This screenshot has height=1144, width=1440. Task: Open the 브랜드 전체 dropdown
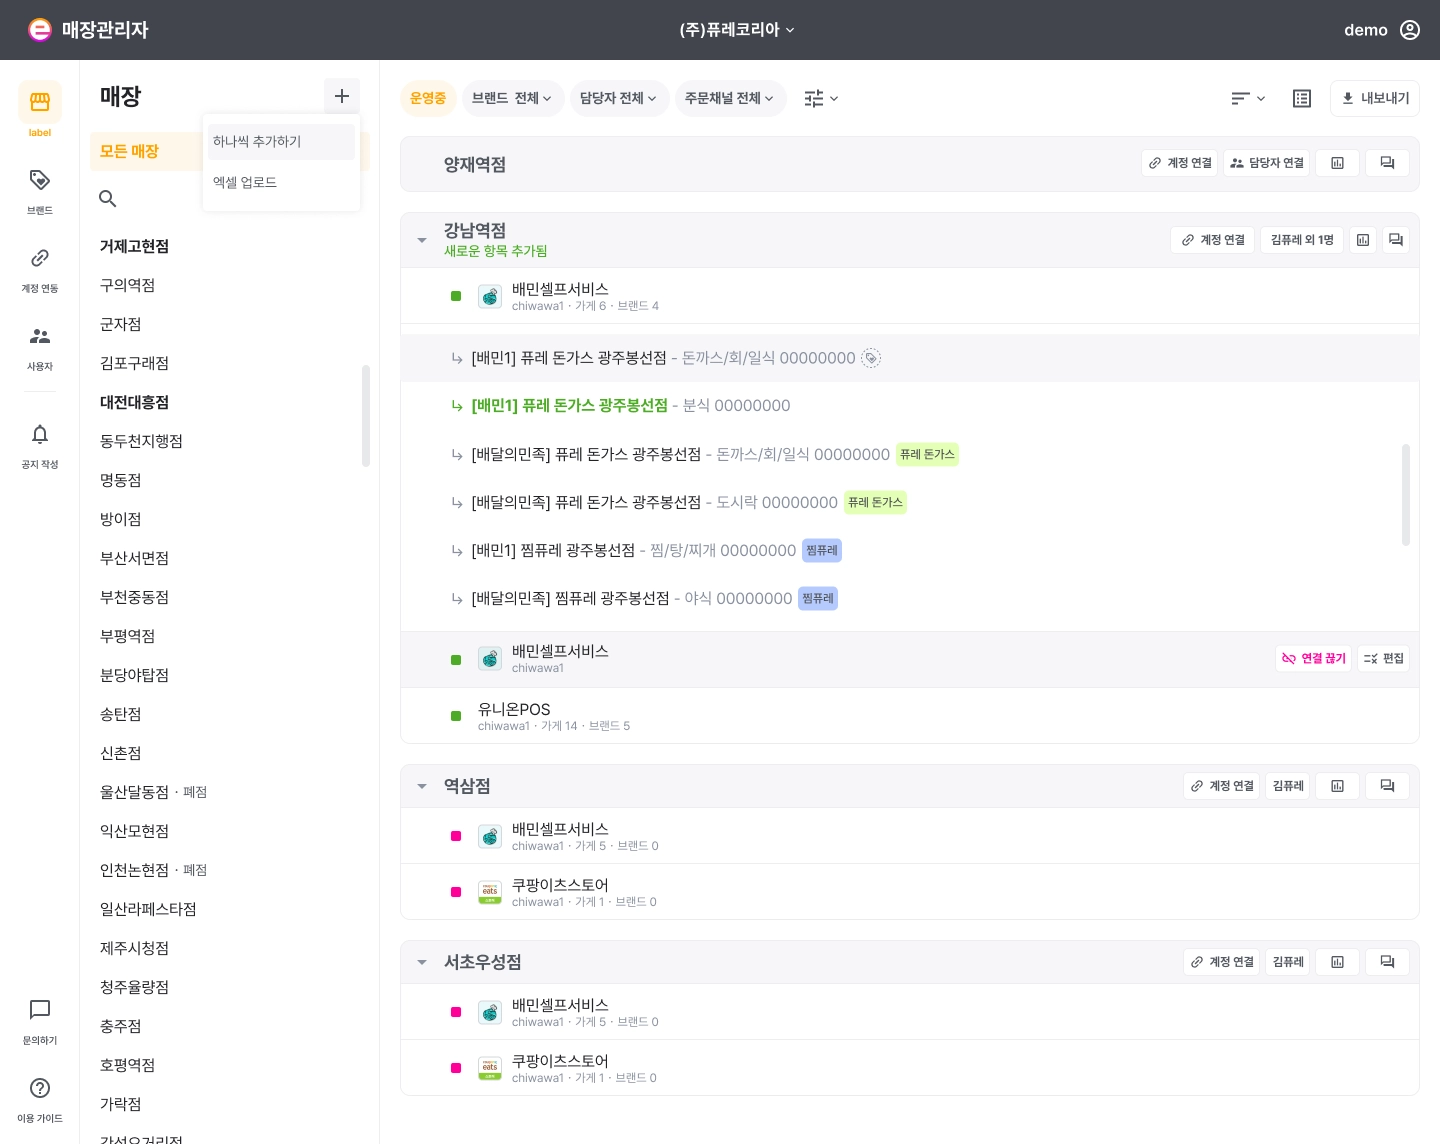point(512,98)
